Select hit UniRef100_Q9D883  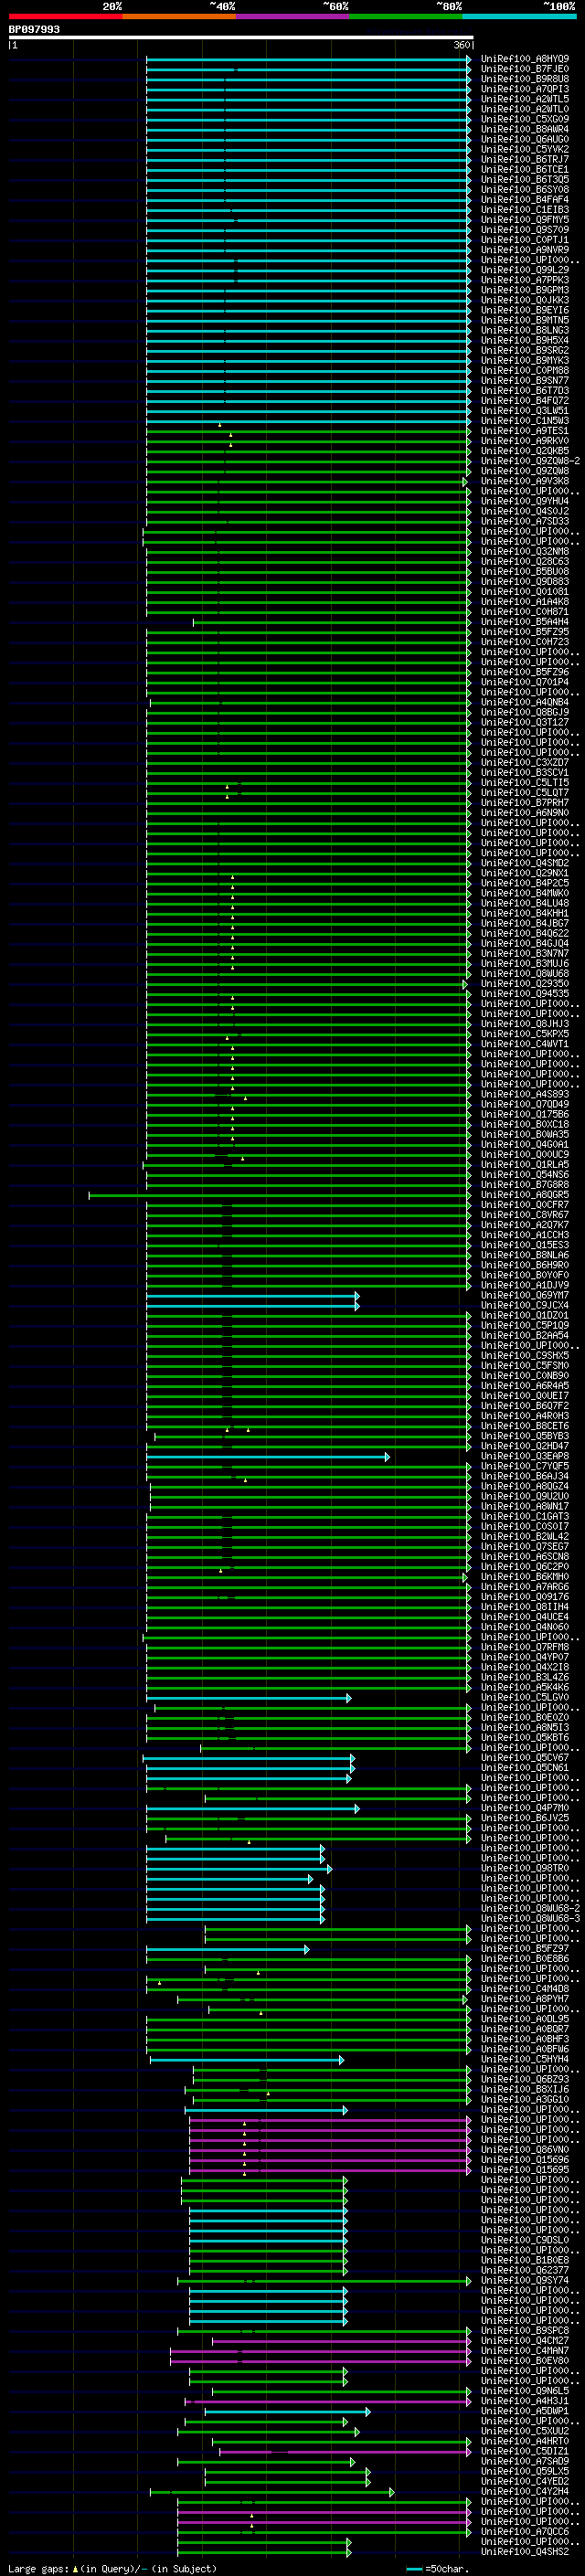click(525, 581)
